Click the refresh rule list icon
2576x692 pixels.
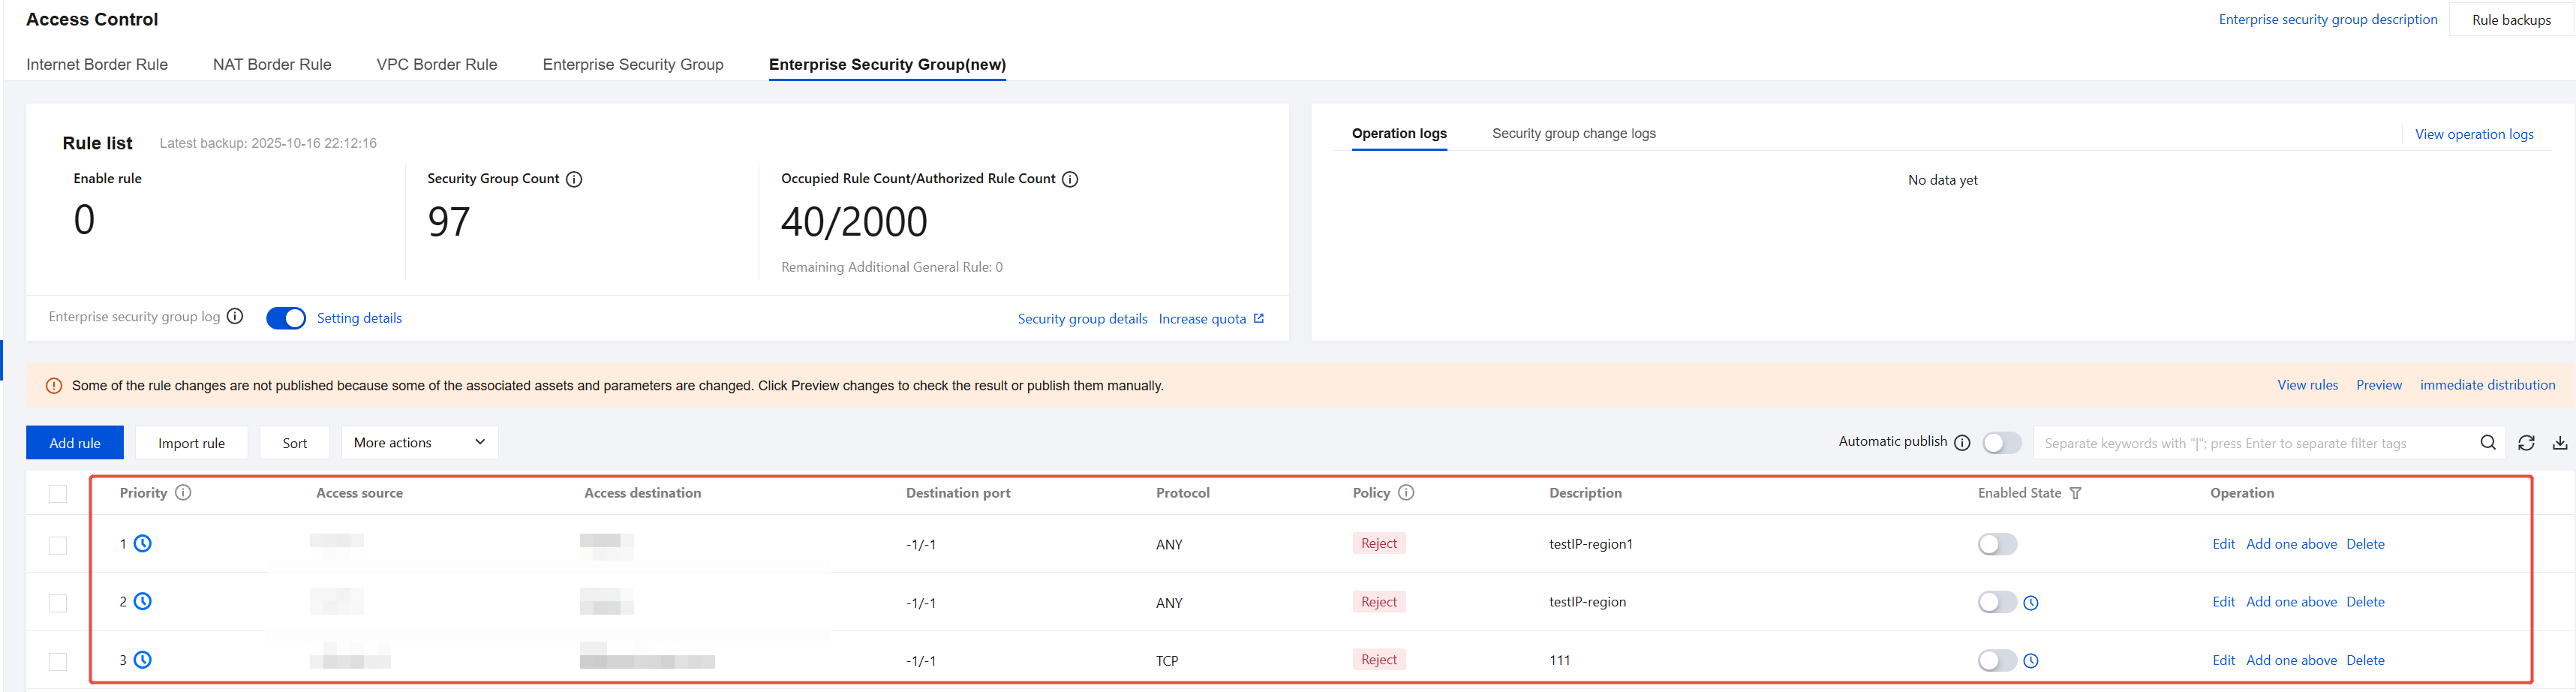pos(2526,443)
